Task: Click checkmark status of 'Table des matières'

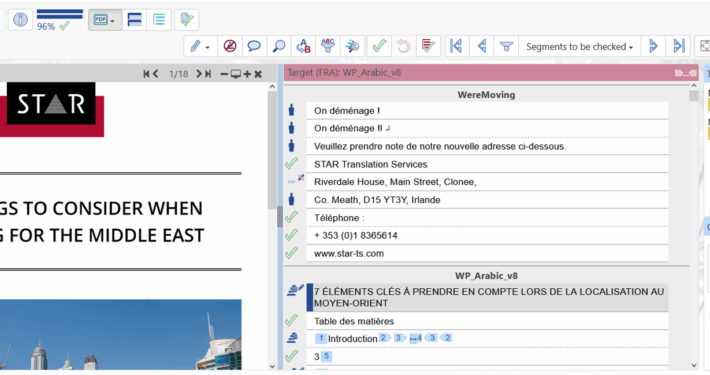Action: (x=292, y=321)
